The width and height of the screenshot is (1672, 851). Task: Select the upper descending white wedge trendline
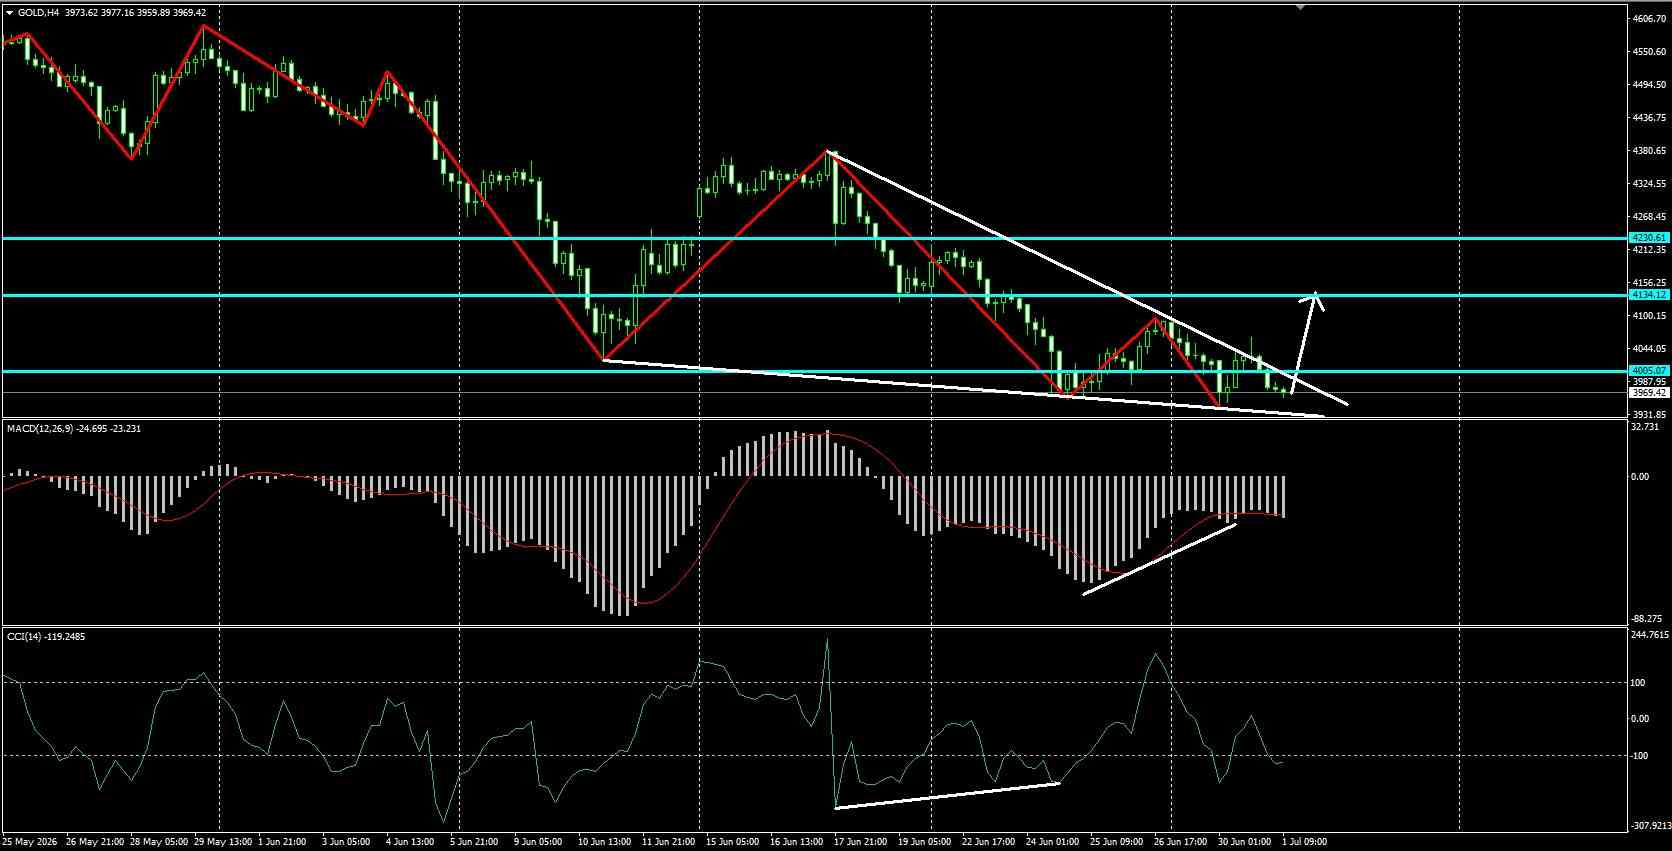[1088, 278]
